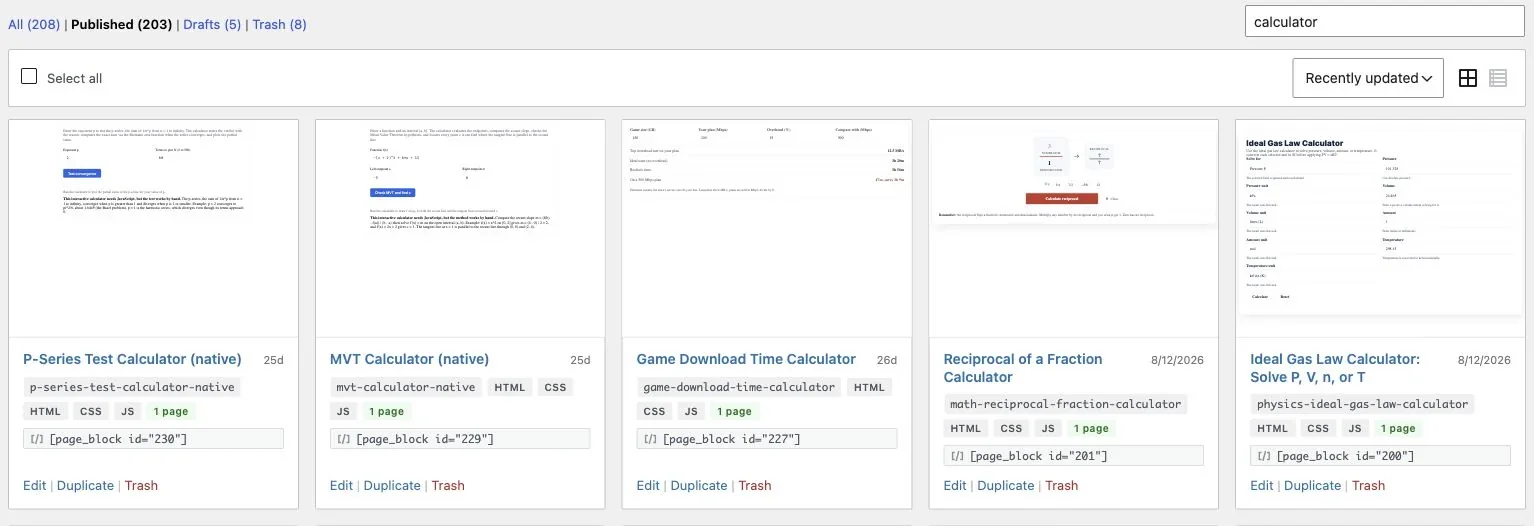Screen dimensions: 1534x526
Task: Duplicate MVT Calculator (native)
Action: [392, 485]
